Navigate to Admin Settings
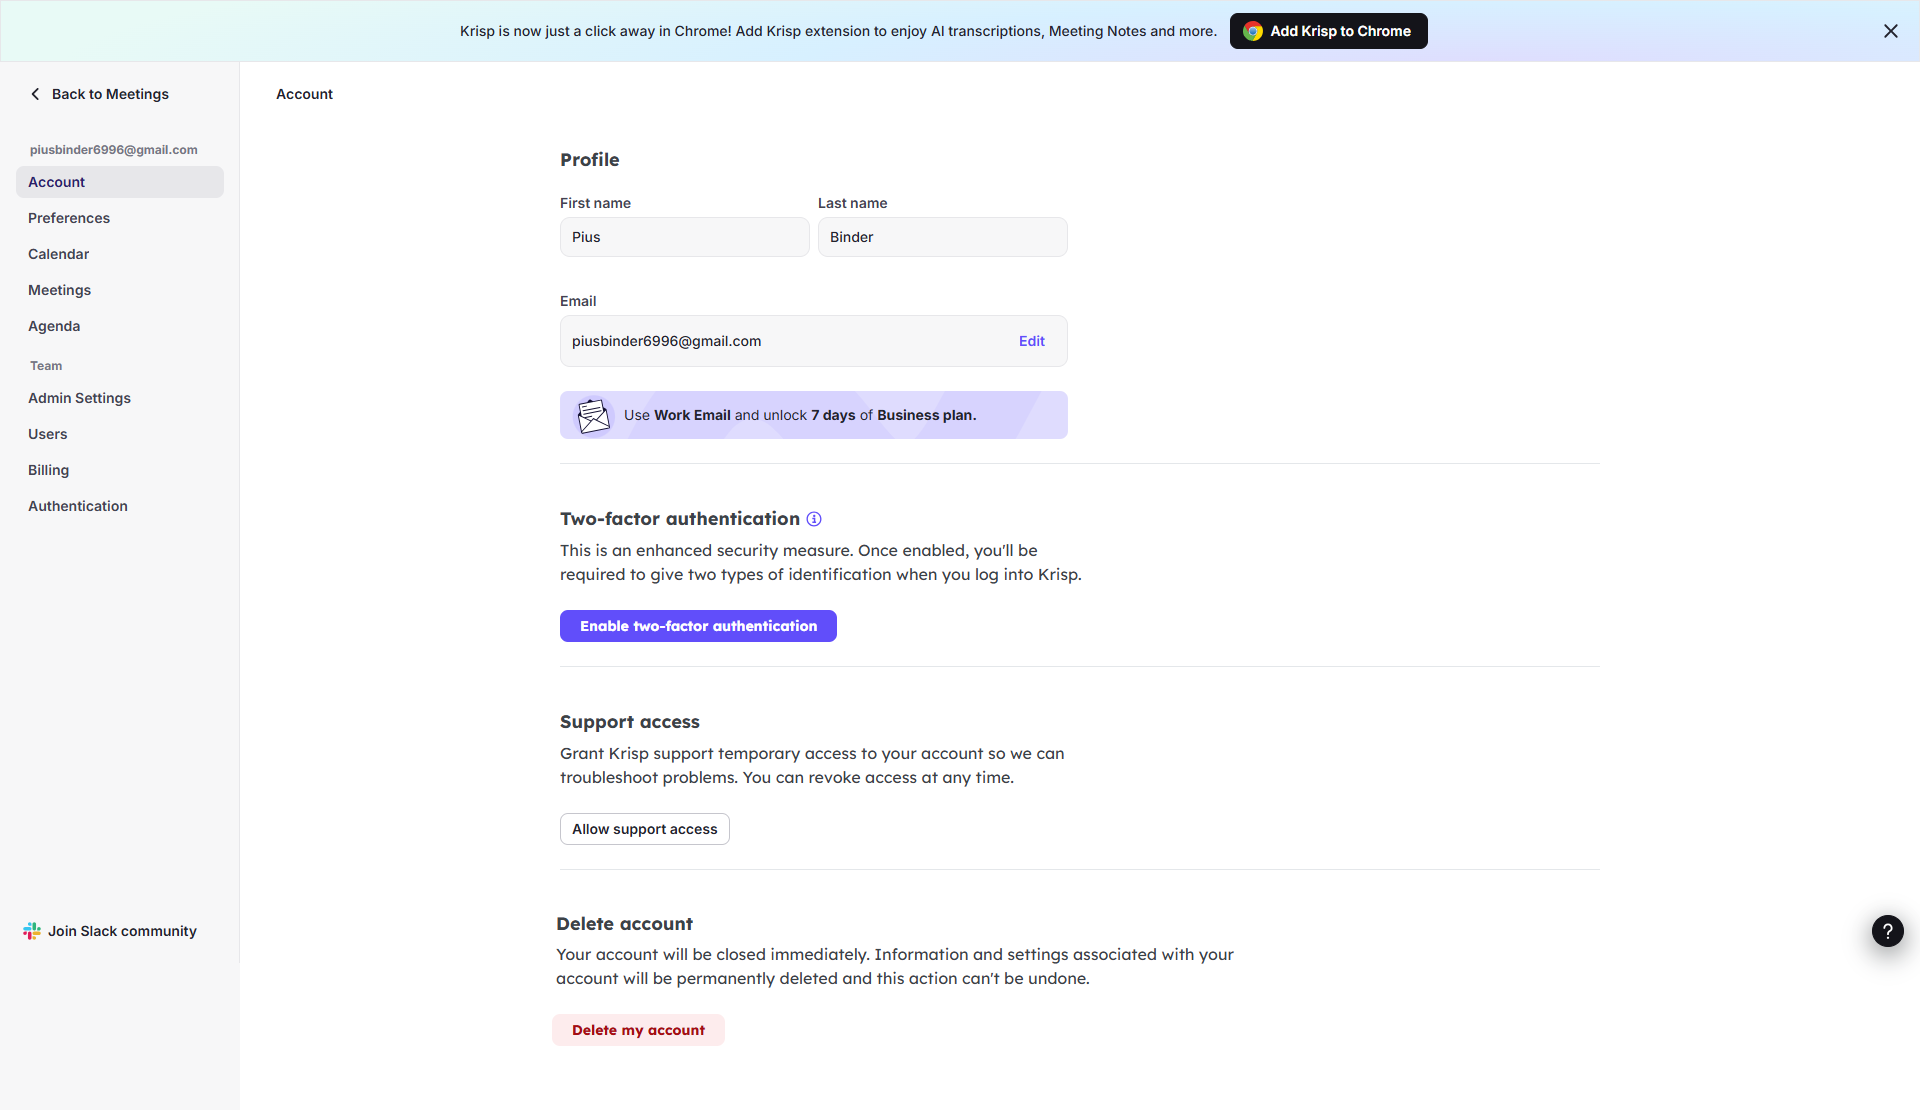 click(x=79, y=398)
